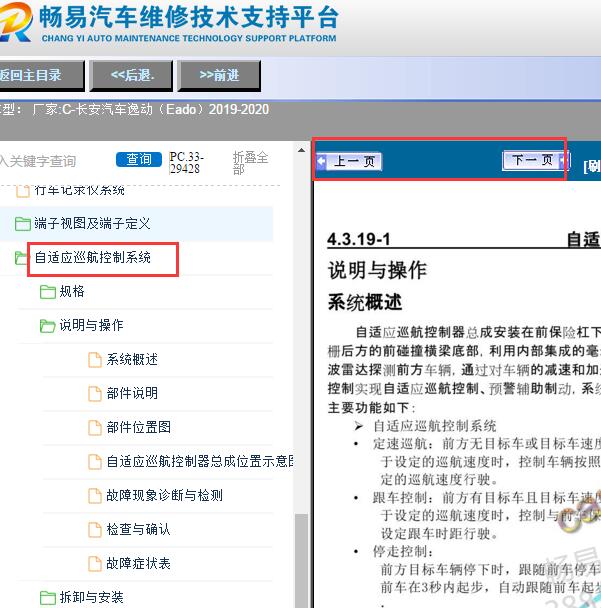Click document icon beside 部件位置图
This screenshot has height=608, width=601.
point(95,428)
